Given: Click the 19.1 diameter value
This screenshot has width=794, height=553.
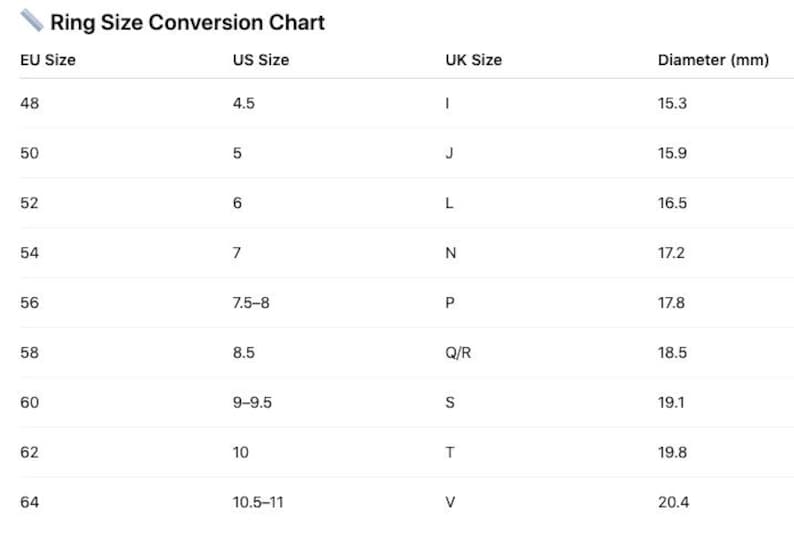Looking at the screenshot, I should point(671,403).
